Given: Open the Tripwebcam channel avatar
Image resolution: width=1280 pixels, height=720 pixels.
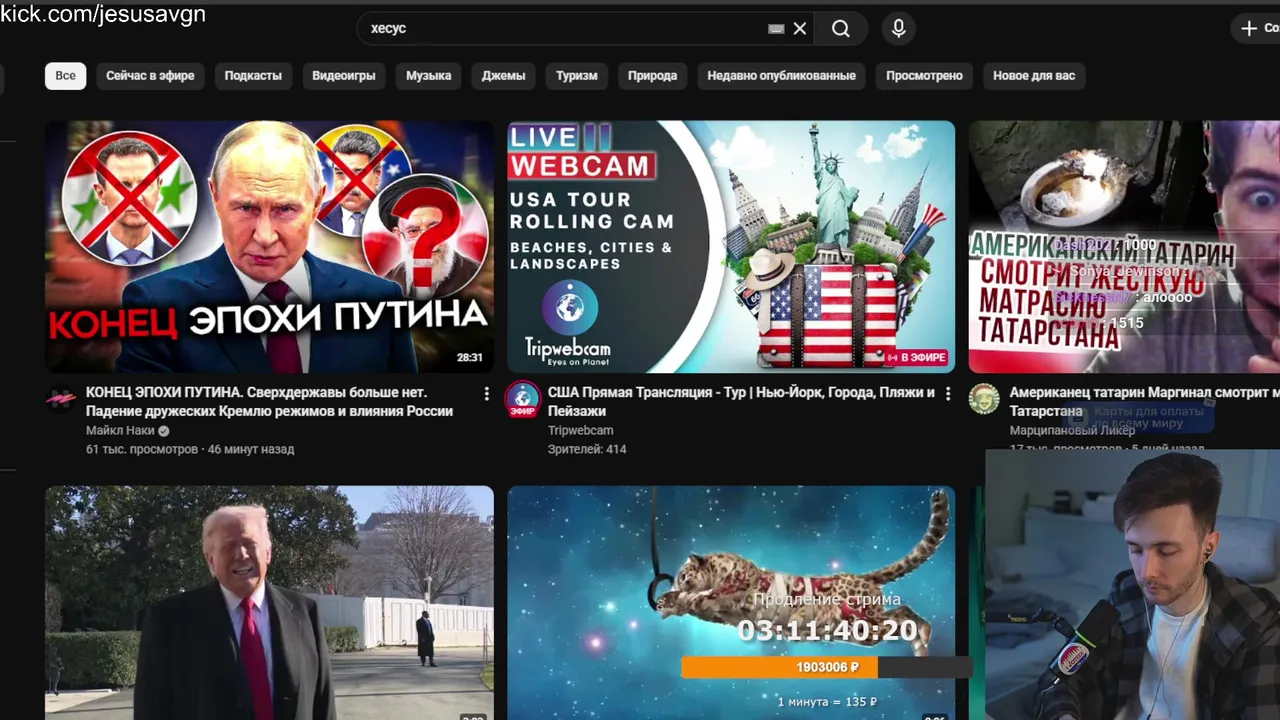Looking at the screenshot, I should [522, 399].
